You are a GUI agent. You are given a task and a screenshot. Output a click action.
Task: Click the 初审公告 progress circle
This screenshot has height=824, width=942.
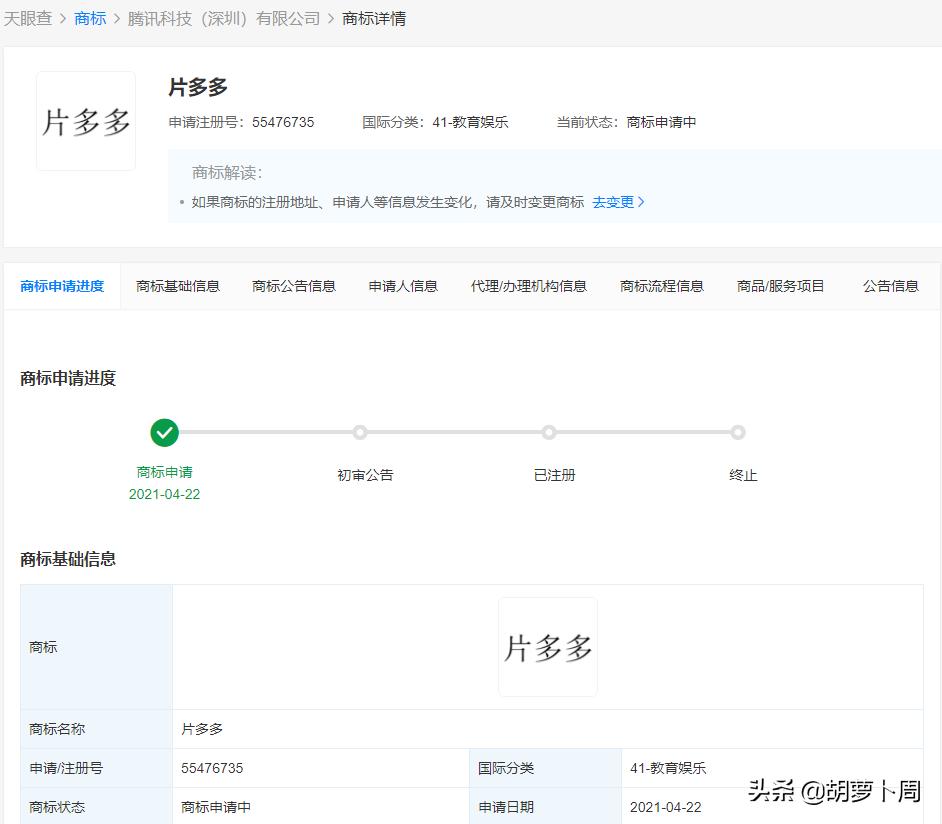(359, 432)
